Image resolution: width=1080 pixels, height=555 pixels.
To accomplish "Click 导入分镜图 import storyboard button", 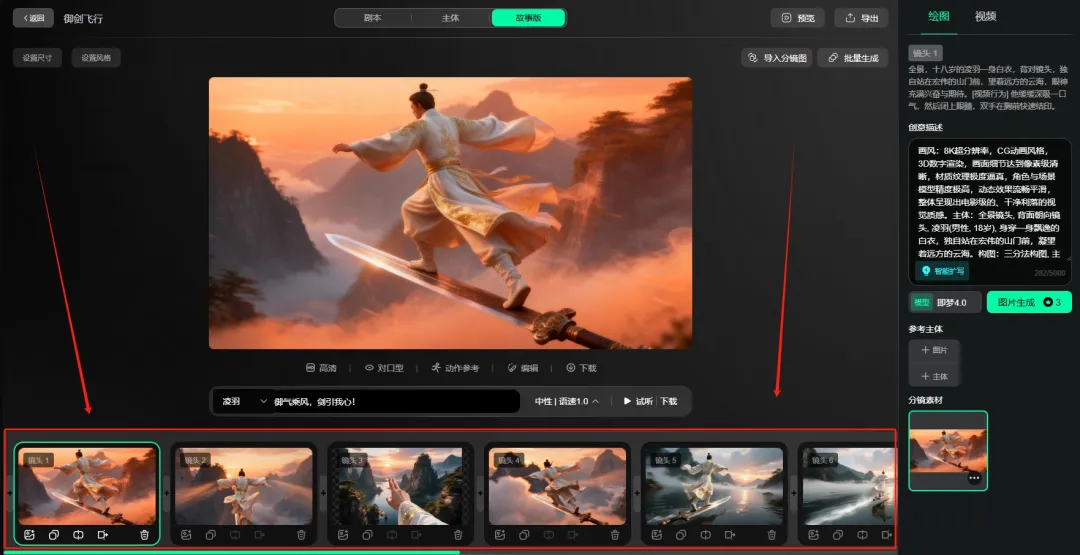I will (777, 58).
